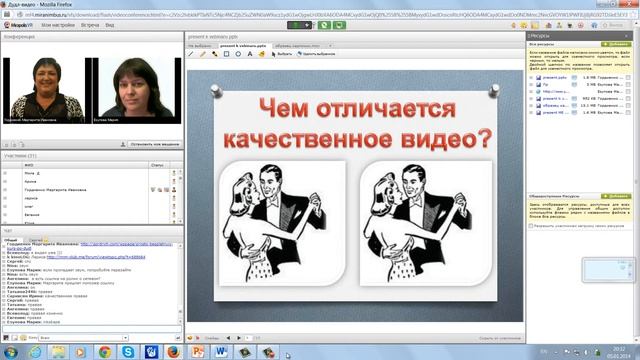Tick checkbox for the 952 KB resource row

click(628, 98)
